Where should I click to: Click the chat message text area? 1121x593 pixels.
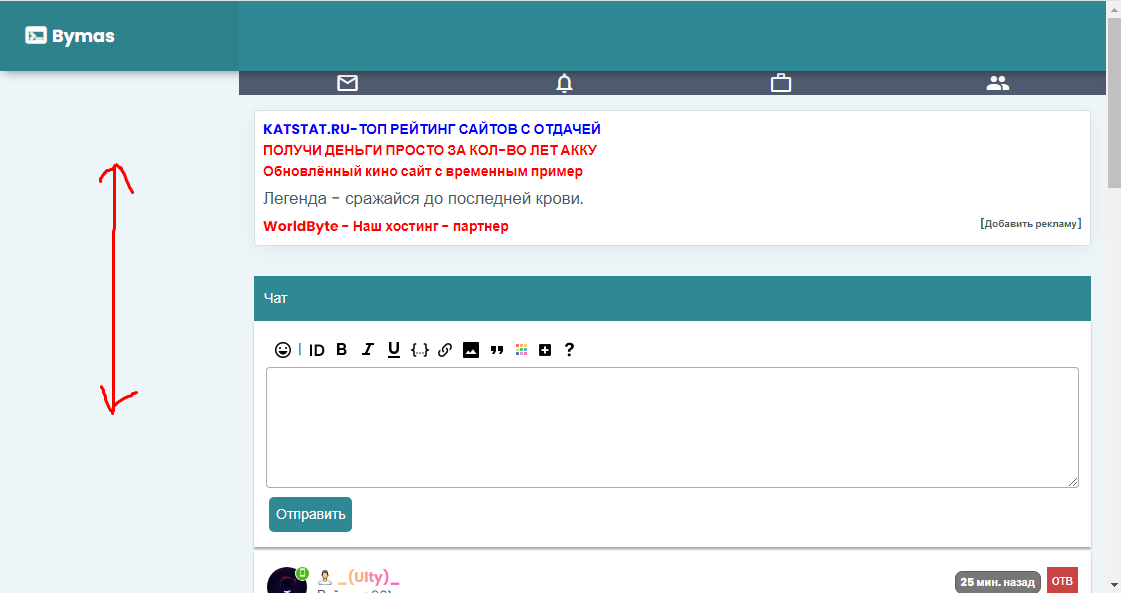pos(672,427)
